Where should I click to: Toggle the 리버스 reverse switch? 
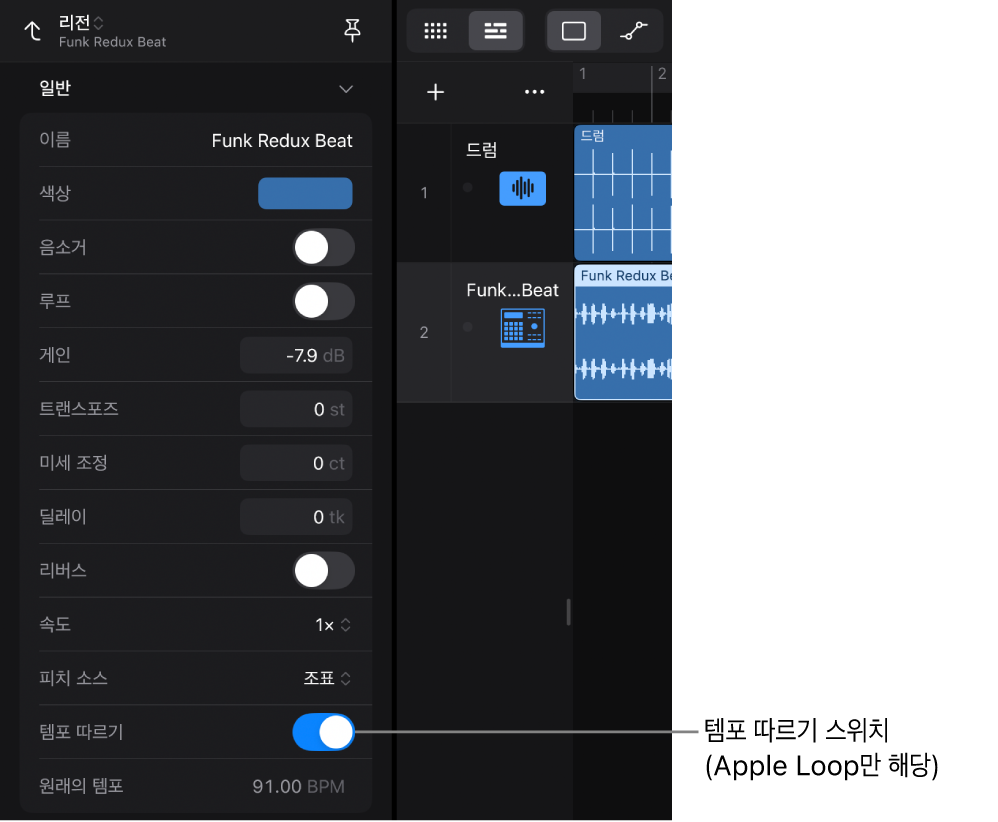[x=323, y=570]
